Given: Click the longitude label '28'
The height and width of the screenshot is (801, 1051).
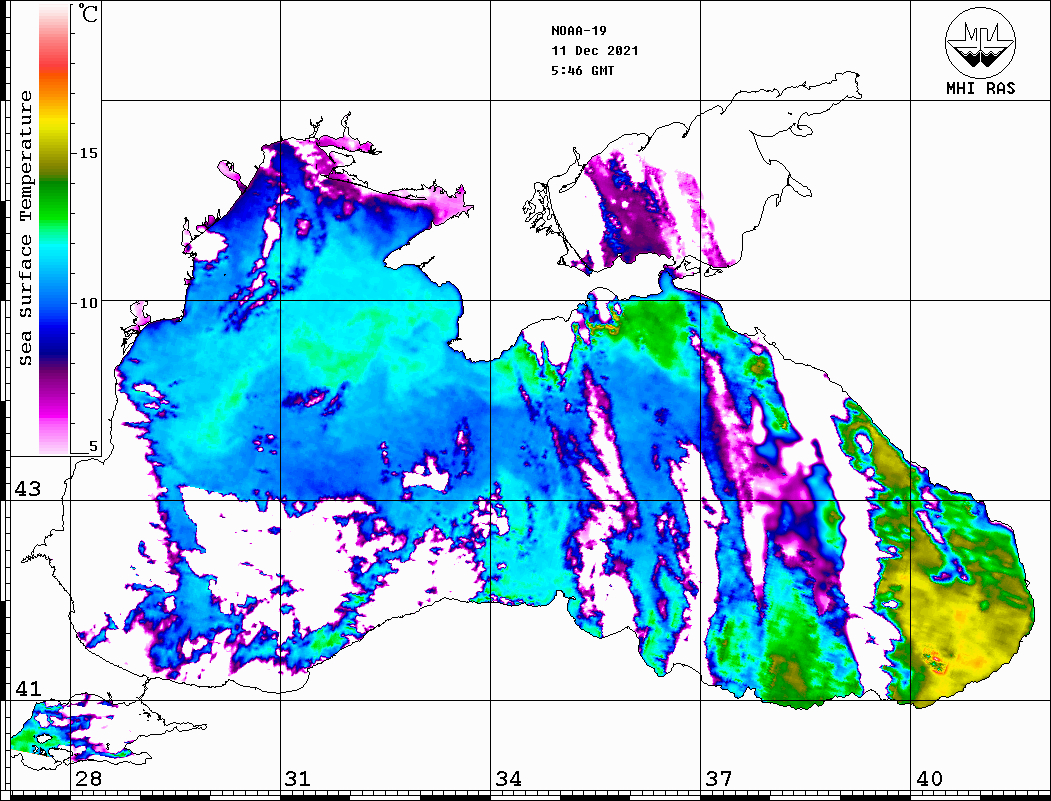Looking at the screenshot, I should (x=88, y=779).
